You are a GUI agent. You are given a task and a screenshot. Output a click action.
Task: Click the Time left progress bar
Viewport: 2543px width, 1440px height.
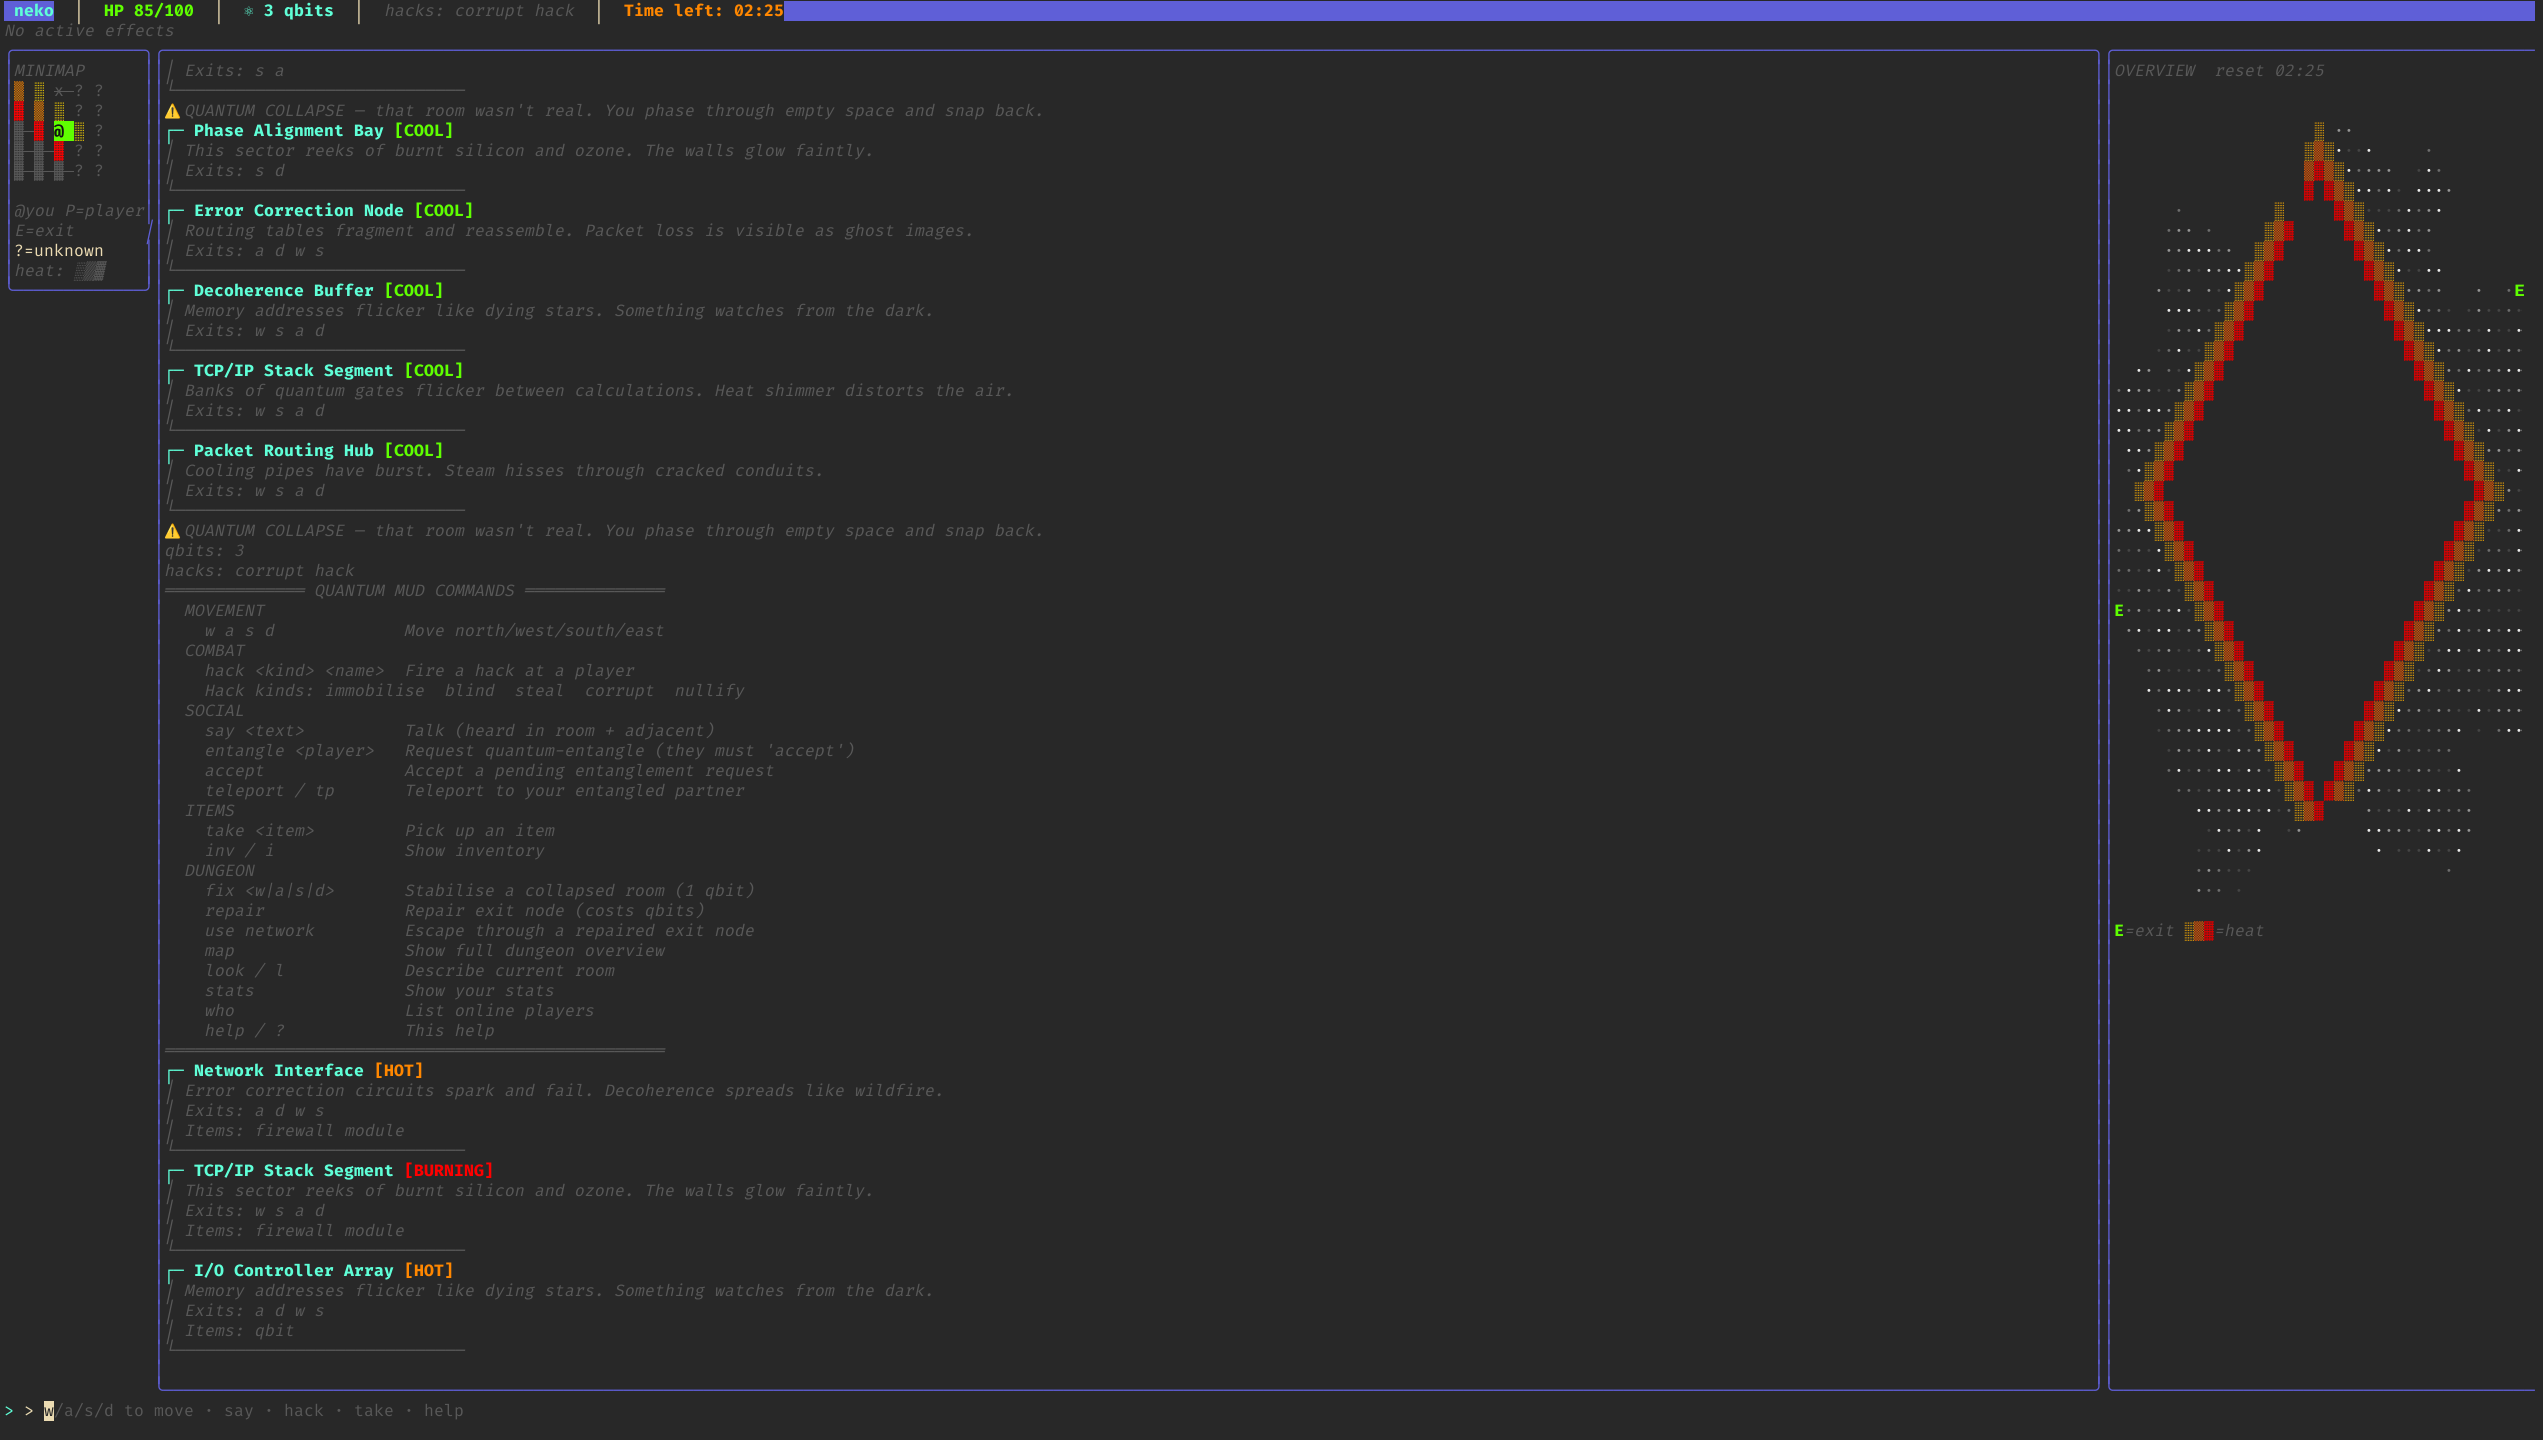(1660, 11)
